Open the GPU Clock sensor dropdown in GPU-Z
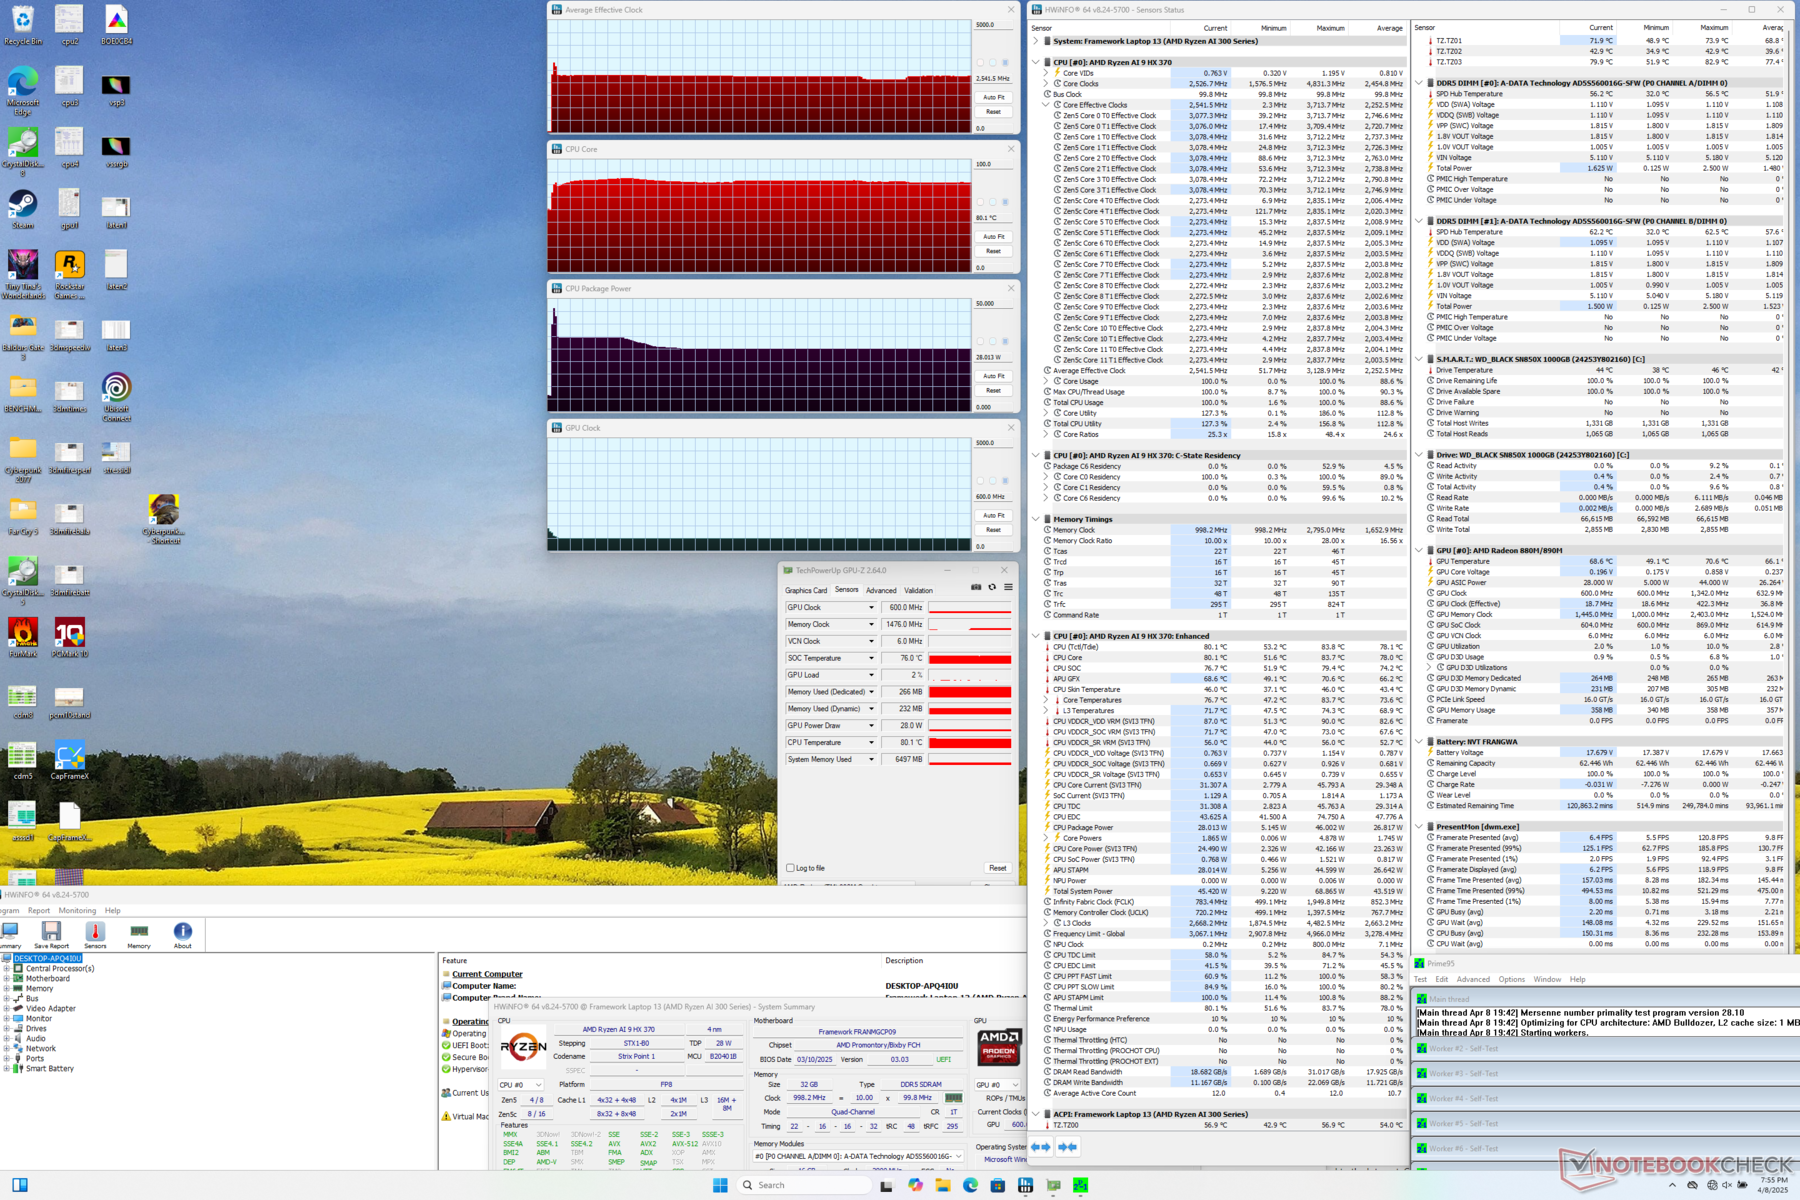This screenshot has height=1200, width=1800. [871, 608]
